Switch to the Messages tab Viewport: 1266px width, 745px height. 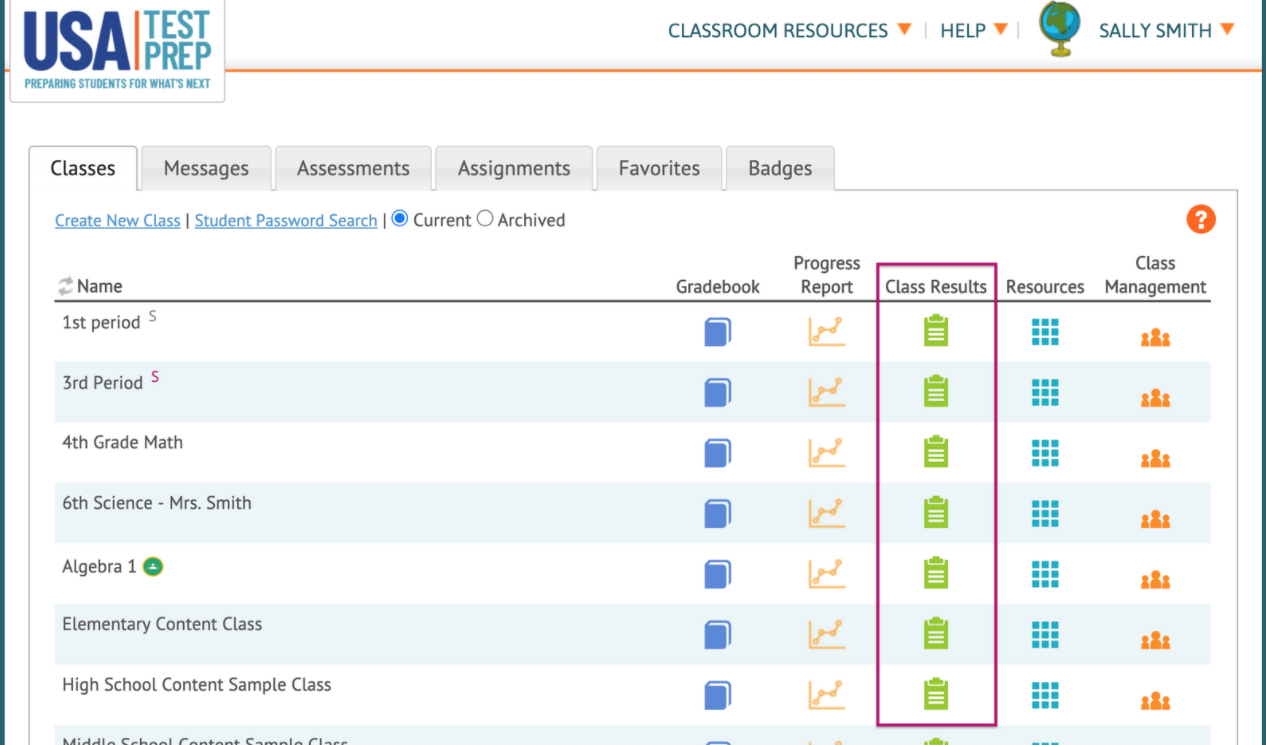(x=206, y=168)
